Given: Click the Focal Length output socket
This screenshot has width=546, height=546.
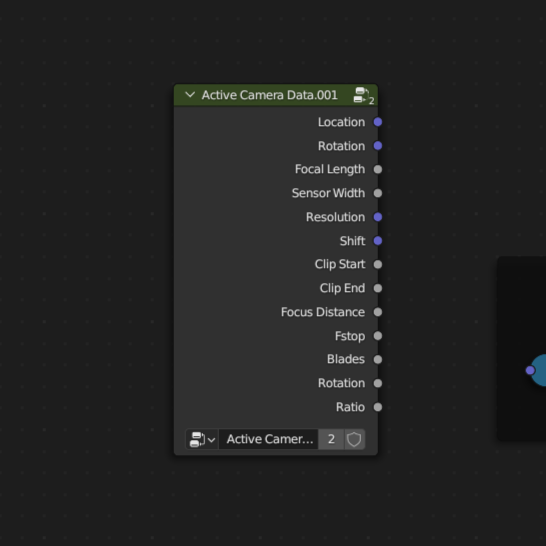Looking at the screenshot, I should (378, 170).
